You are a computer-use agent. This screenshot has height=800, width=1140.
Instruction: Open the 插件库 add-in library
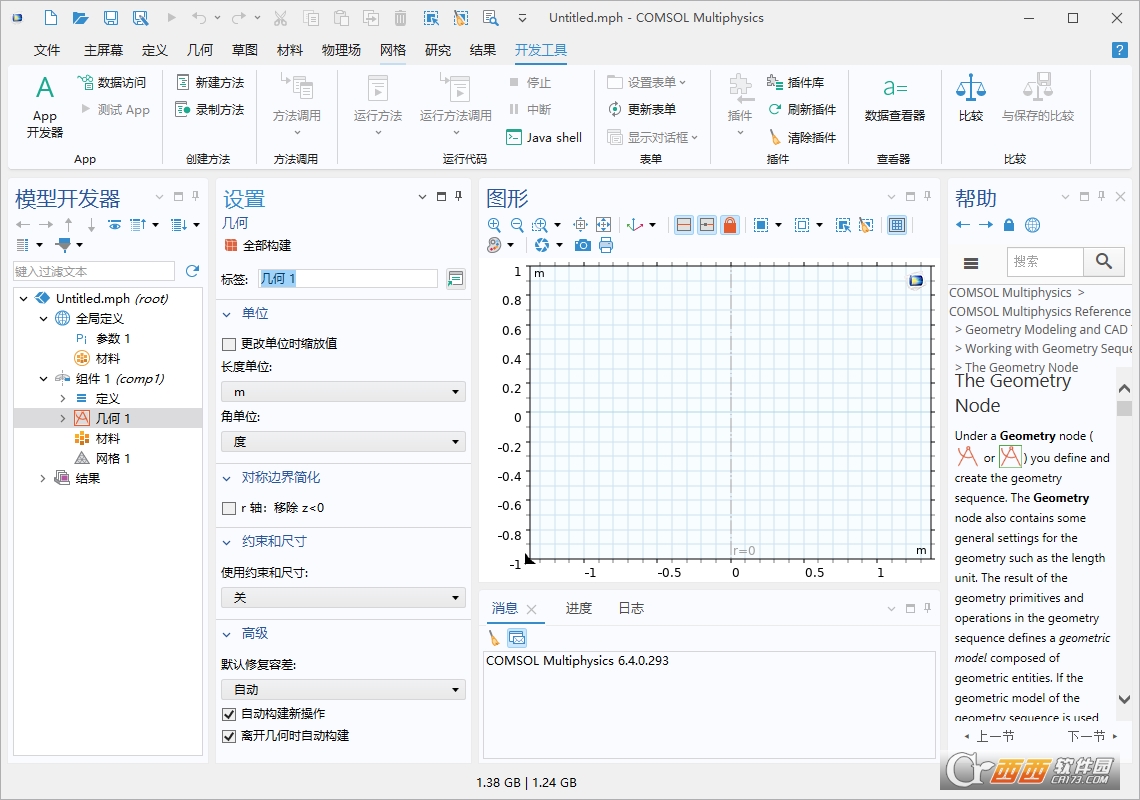pos(795,82)
